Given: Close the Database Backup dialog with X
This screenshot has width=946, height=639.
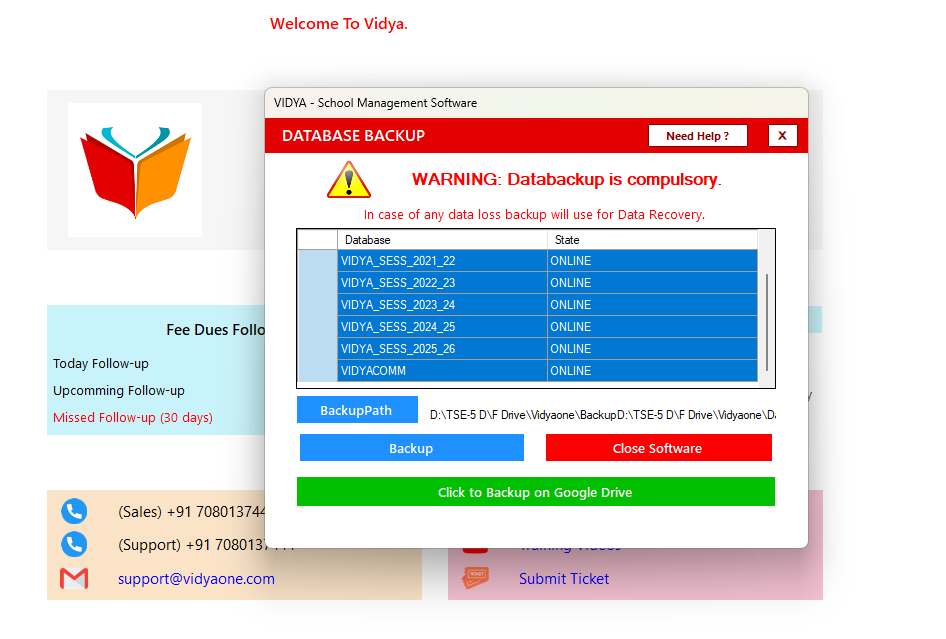Looking at the screenshot, I should point(783,136).
